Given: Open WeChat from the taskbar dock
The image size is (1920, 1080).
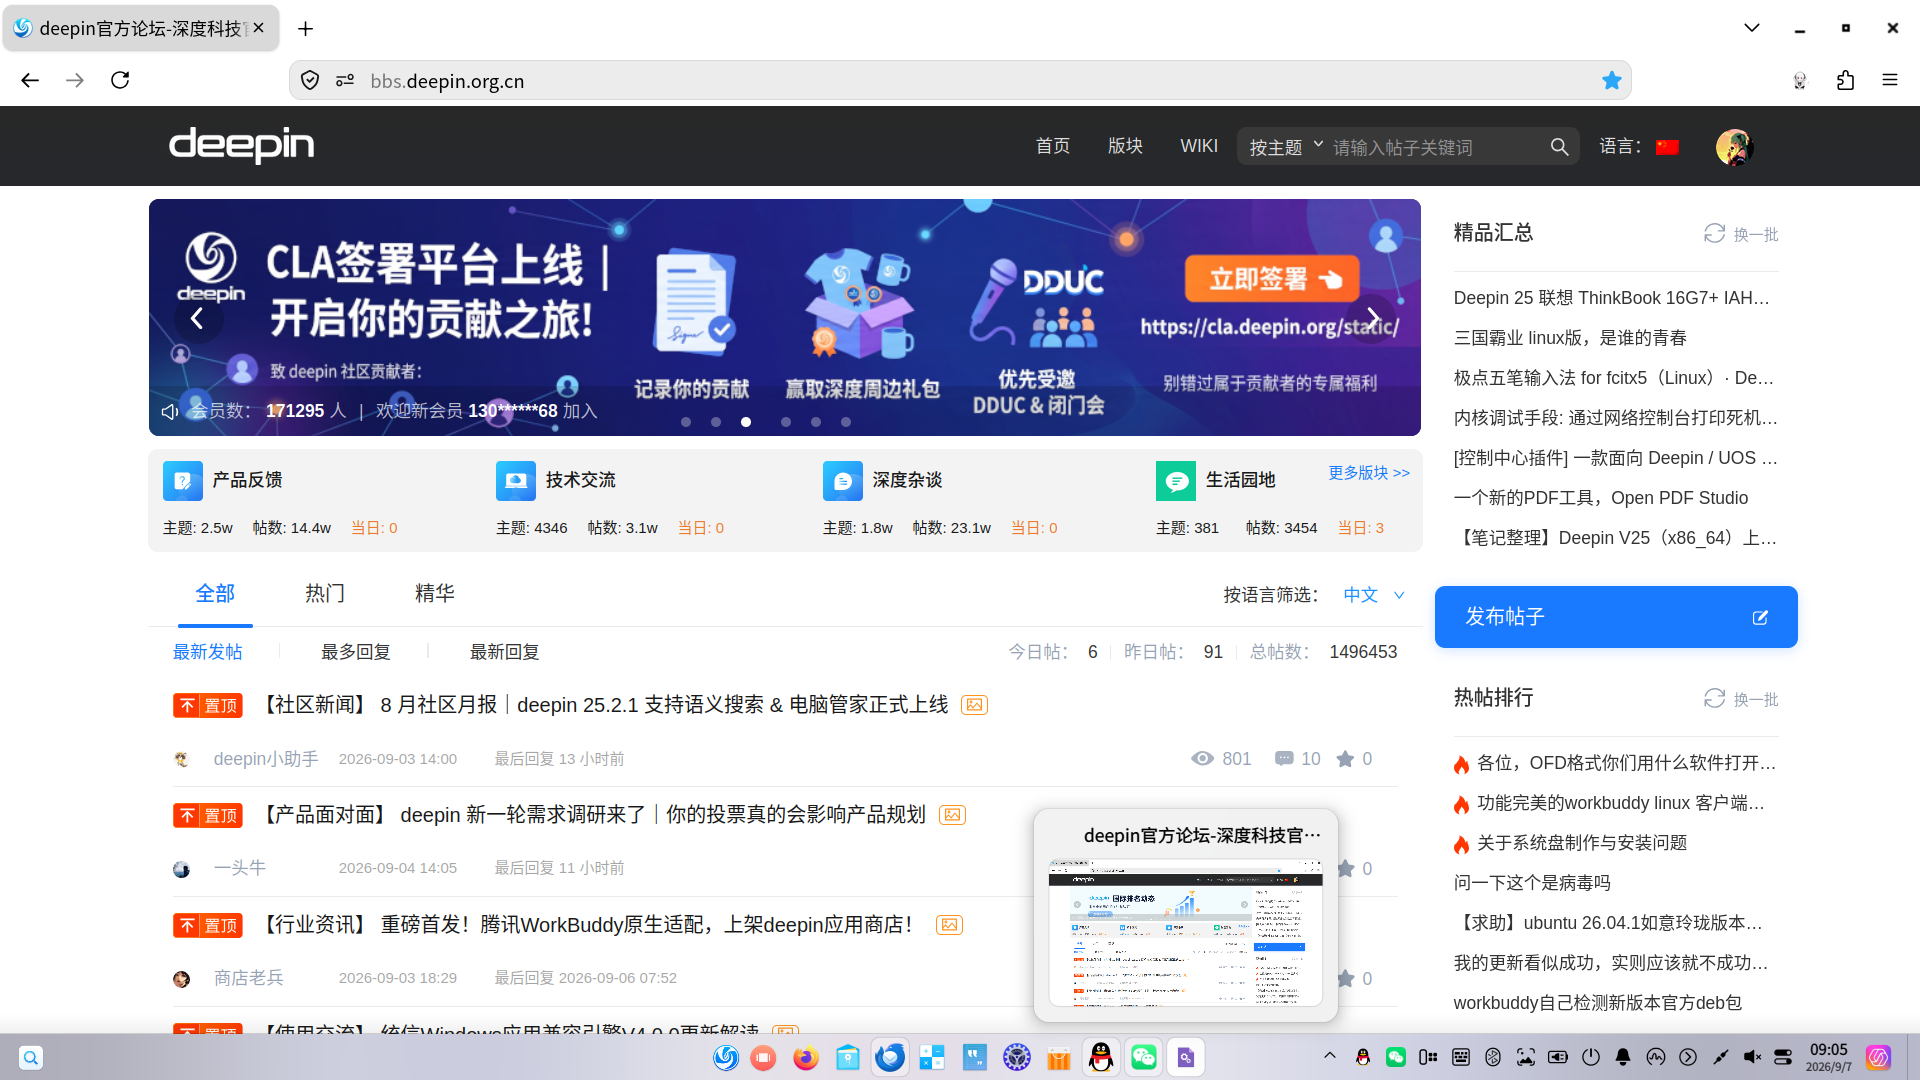Looking at the screenshot, I should click(1143, 1057).
